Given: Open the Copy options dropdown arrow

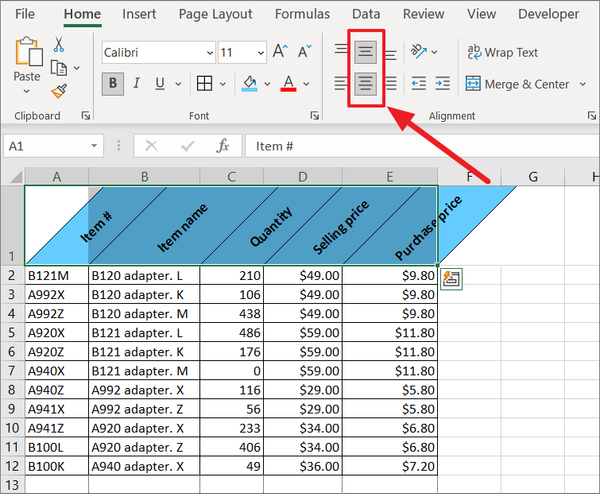Looking at the screenshot, I should coord(77,68).
